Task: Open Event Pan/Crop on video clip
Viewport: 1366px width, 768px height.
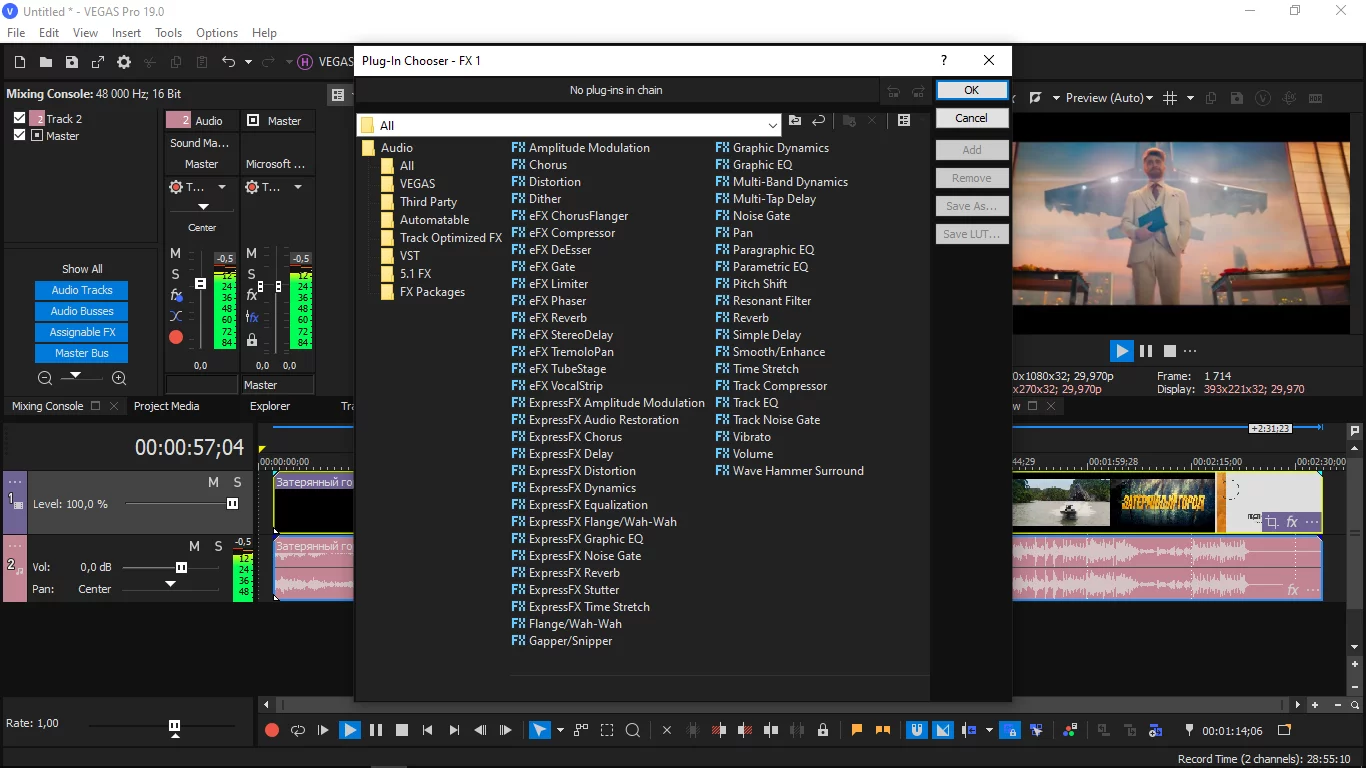Action: (1271, 522)
